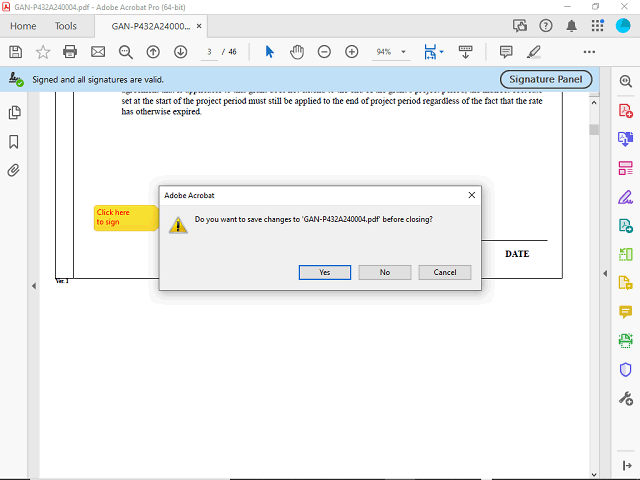Click the Save file icon

tap(16, 52)
